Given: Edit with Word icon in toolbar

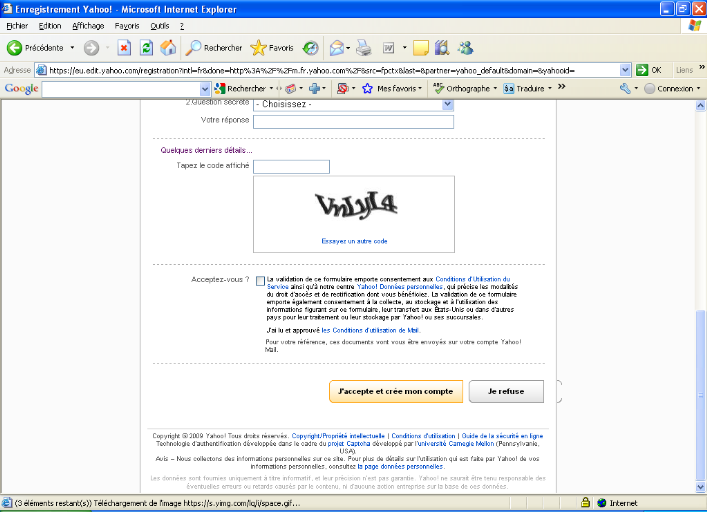Looking at the screenshot, I should pos(388,48).
